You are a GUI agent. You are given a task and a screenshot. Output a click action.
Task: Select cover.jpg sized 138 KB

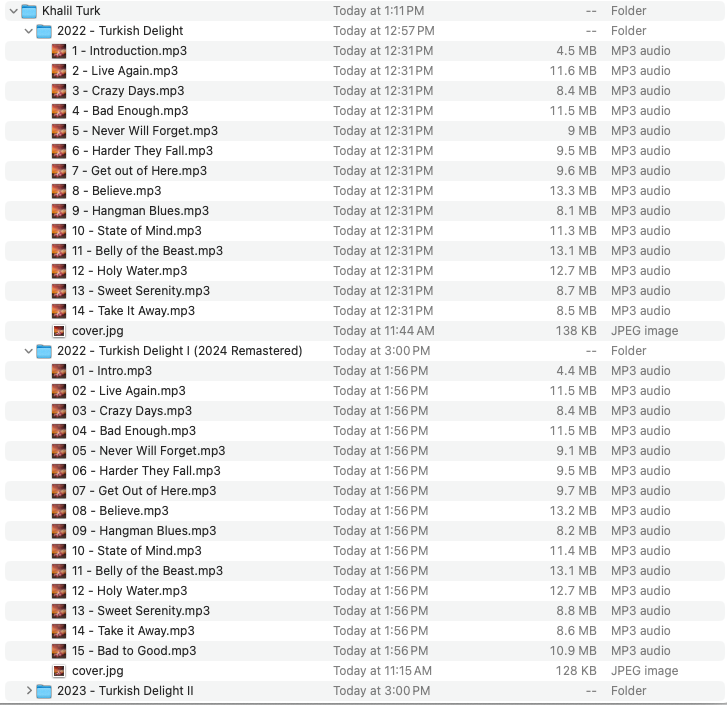[98, 331]
